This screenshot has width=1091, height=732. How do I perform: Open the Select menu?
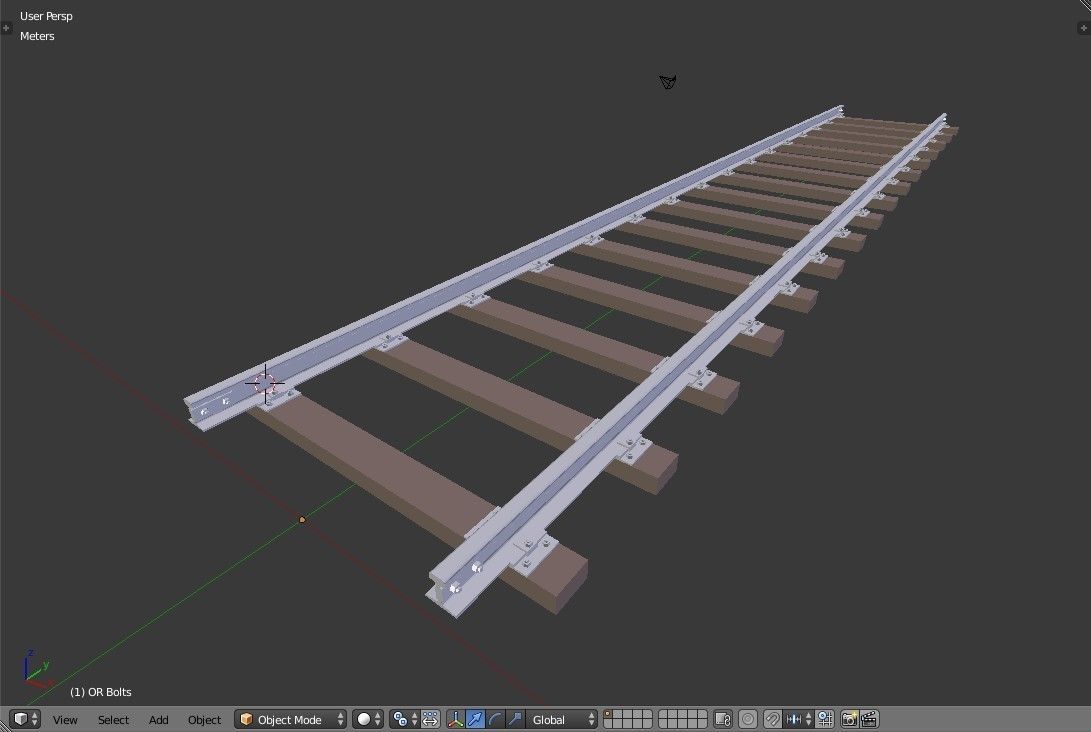coord(113,719)
